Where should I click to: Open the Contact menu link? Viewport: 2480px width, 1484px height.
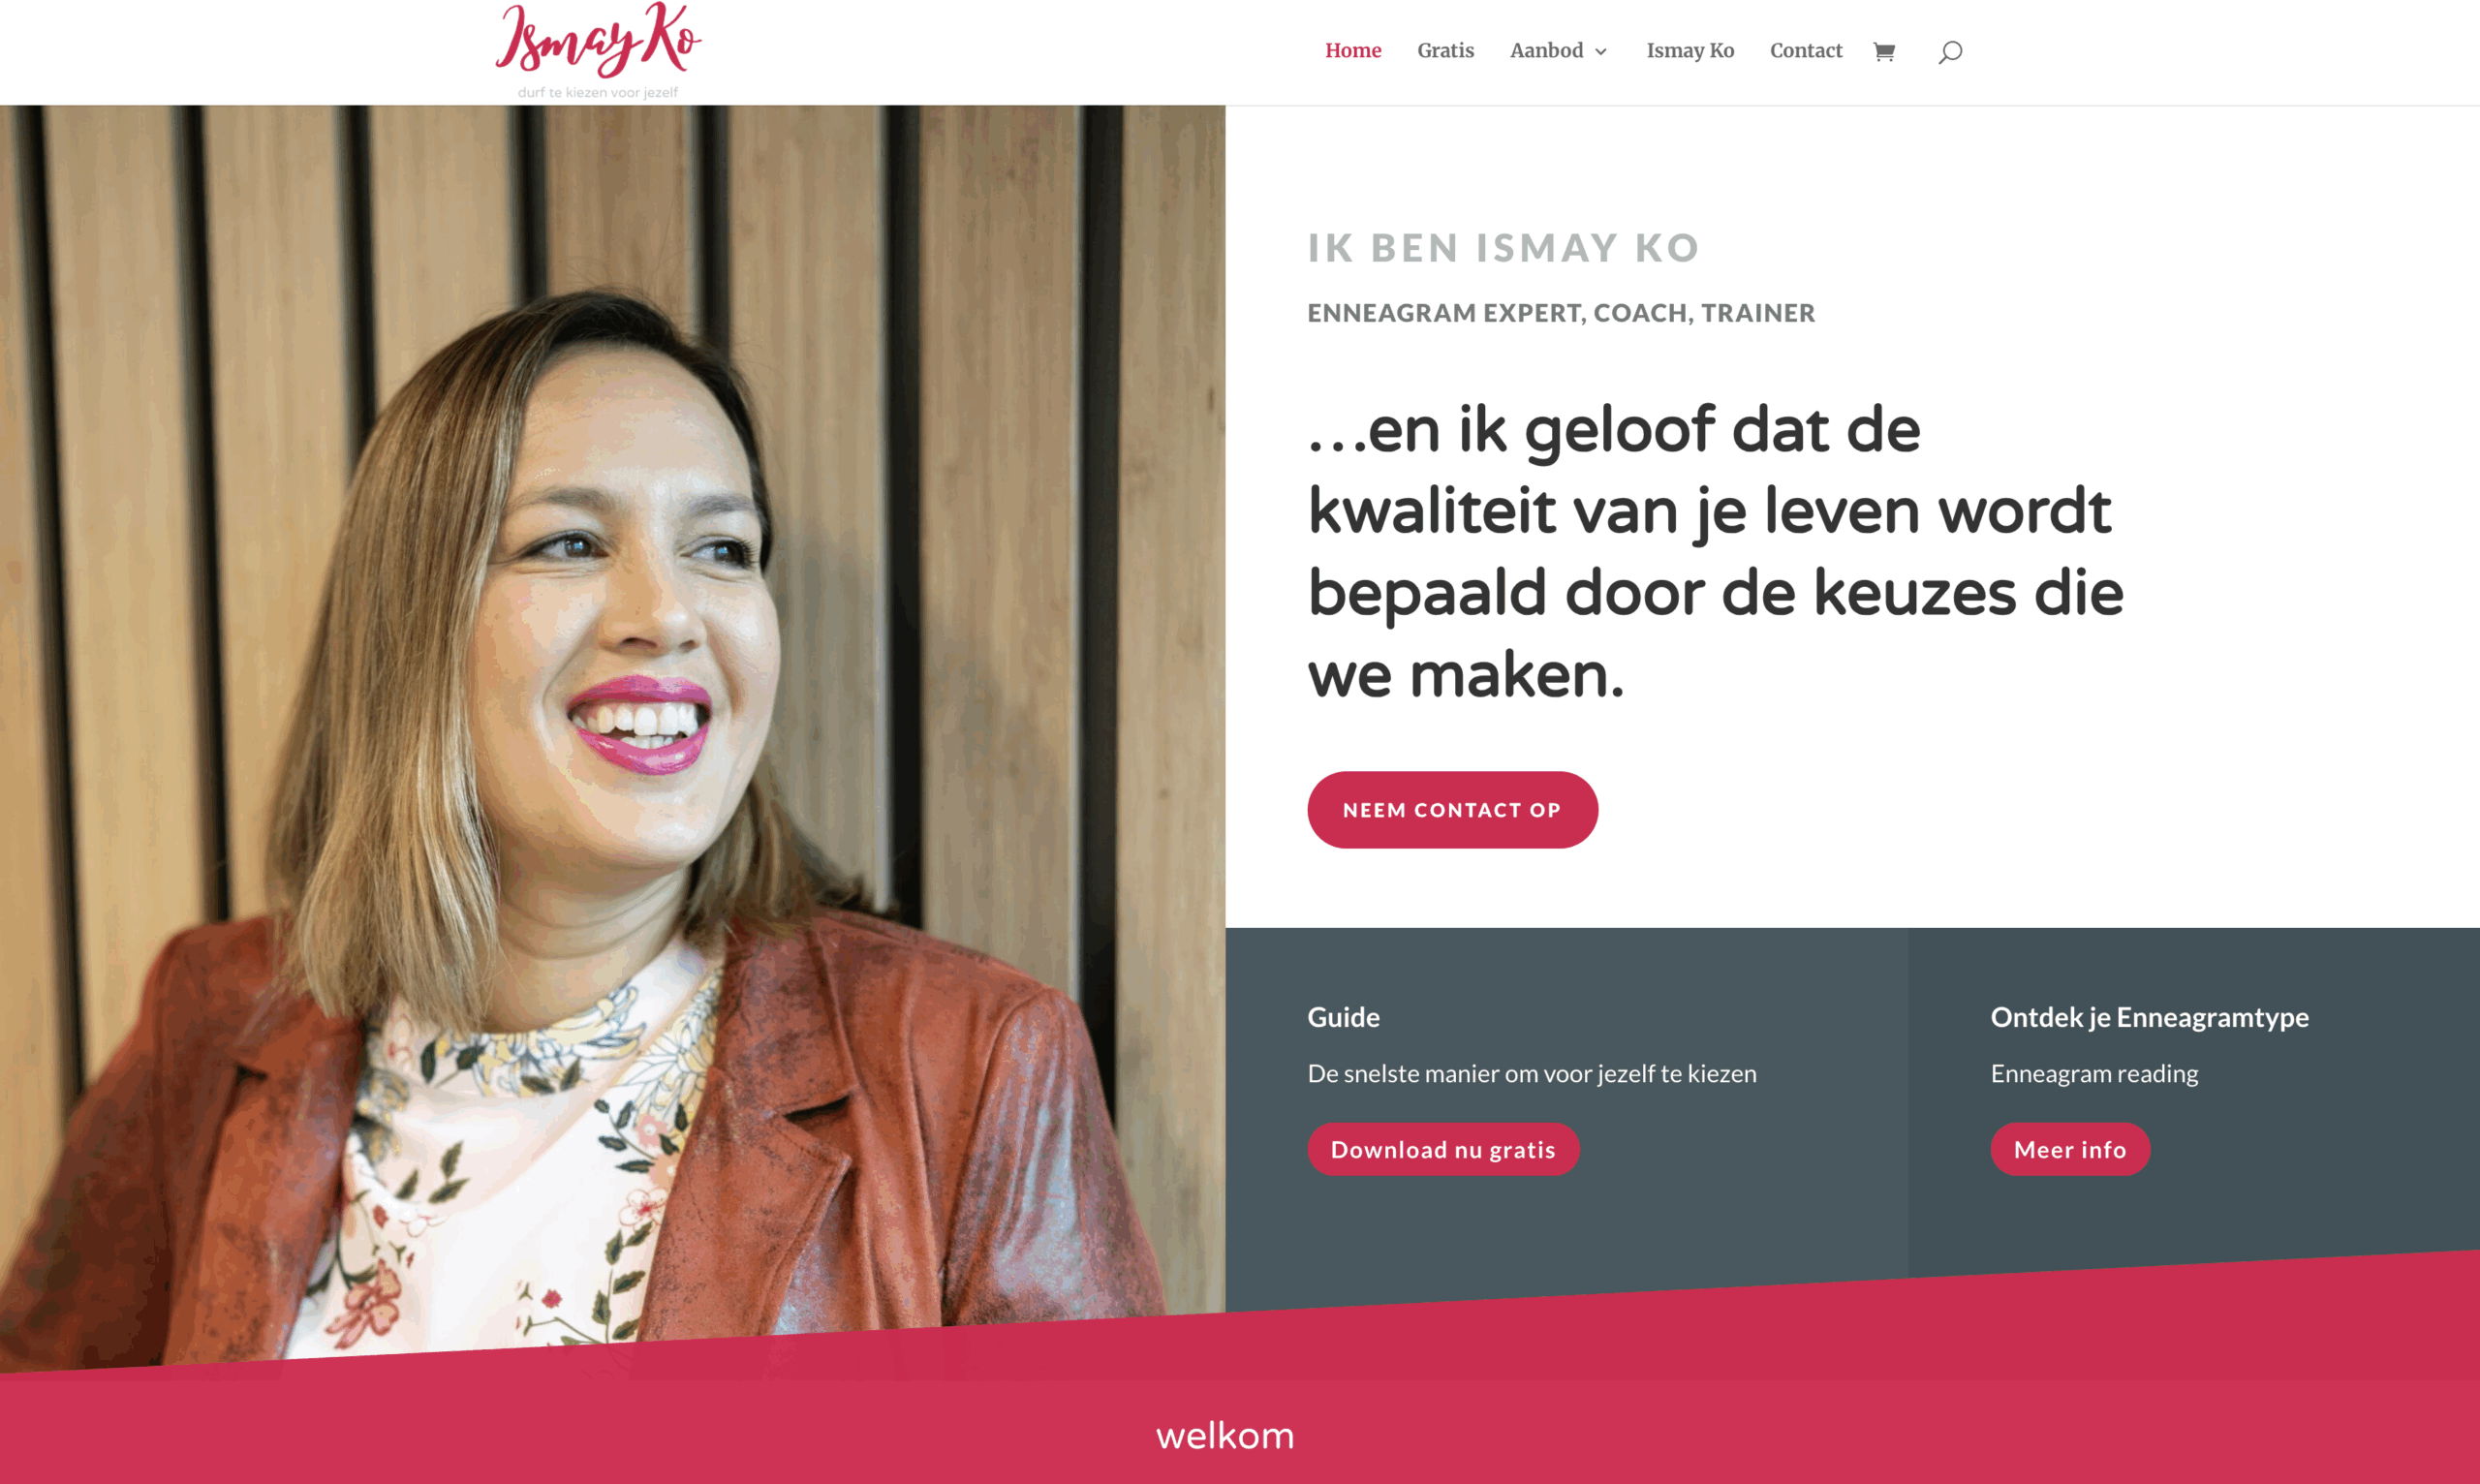click(x=1806, y=51)
